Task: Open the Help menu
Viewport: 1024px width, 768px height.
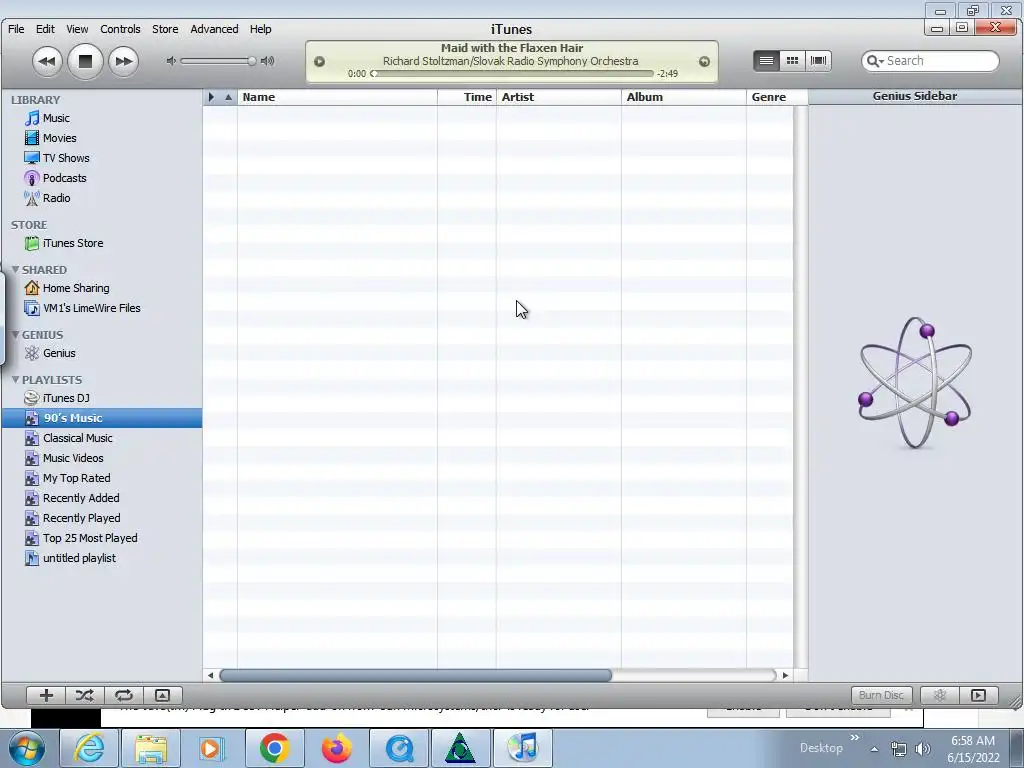Action: coord(261,29)
